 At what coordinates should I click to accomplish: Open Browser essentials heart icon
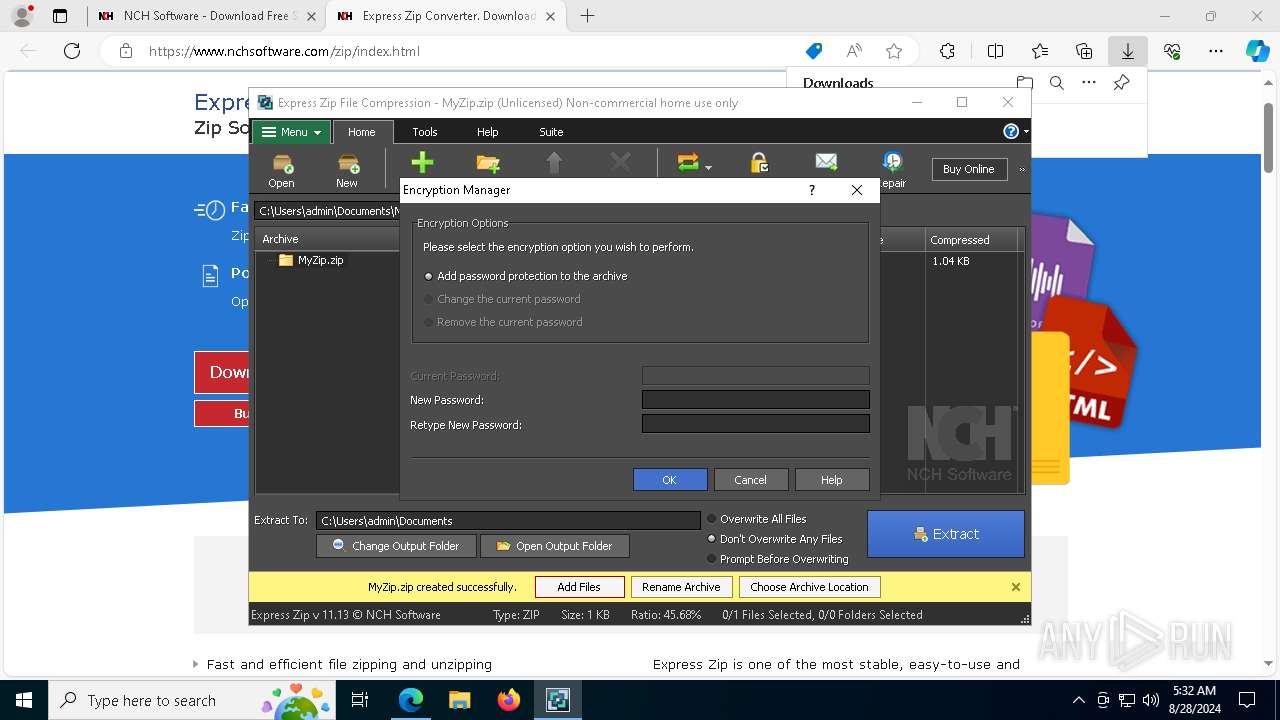(1172, 51)
